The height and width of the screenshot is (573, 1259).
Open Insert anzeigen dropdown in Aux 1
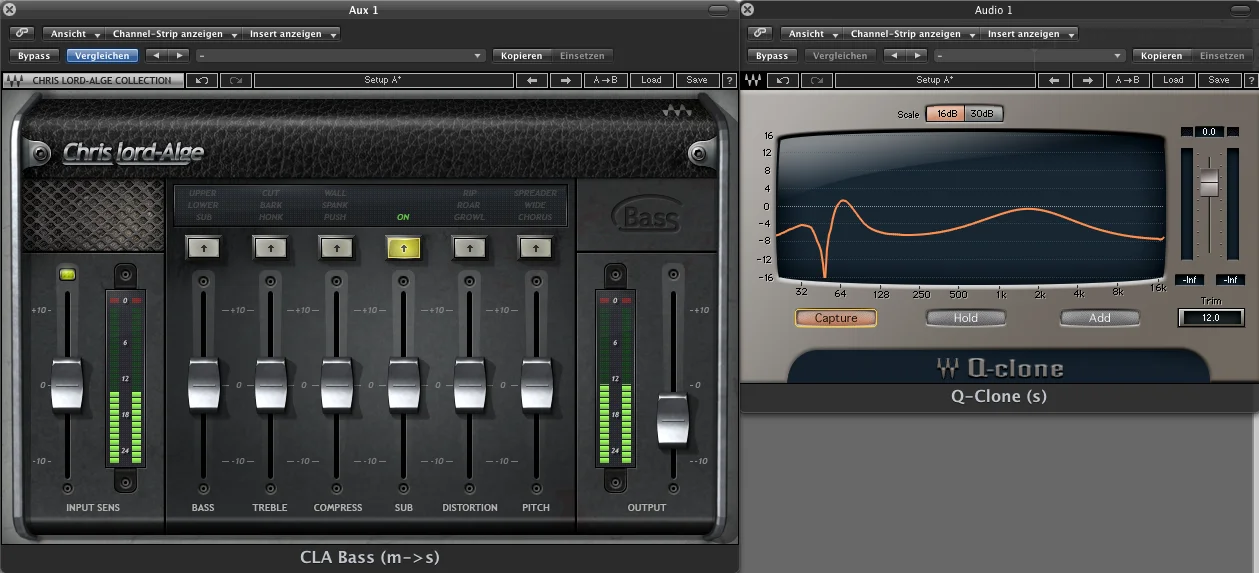[291, 34]
